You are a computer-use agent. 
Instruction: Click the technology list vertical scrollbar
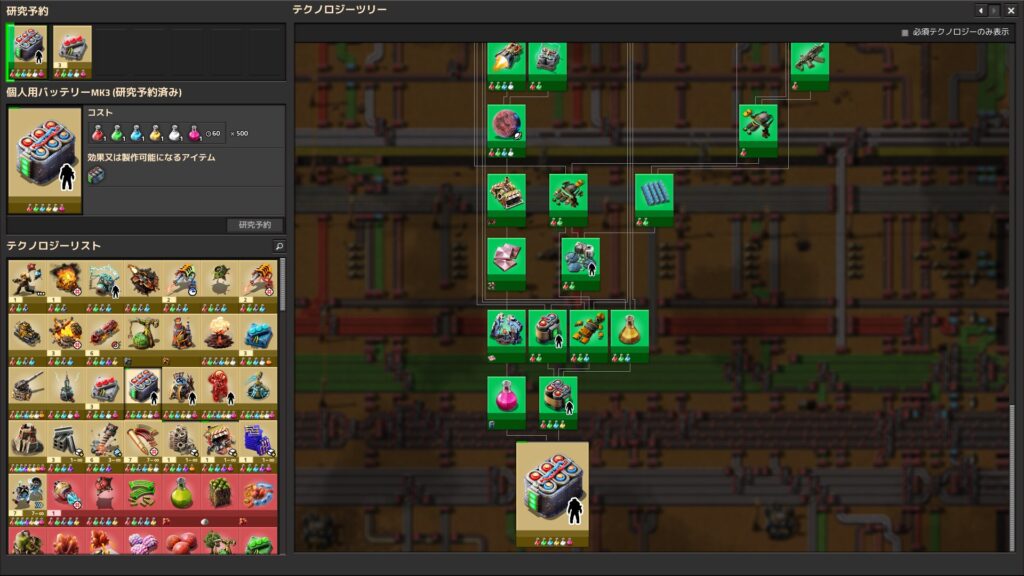click(x=282, y=290)
